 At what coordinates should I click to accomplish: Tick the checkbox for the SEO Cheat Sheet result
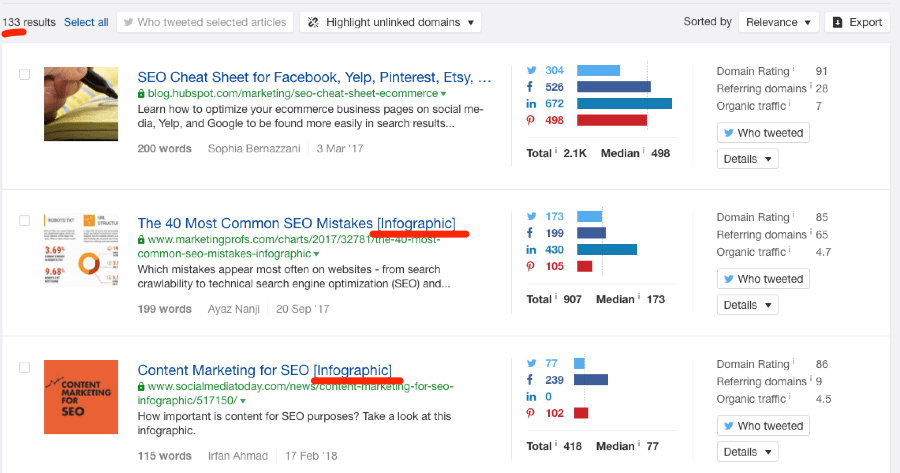tap(24, 75)
